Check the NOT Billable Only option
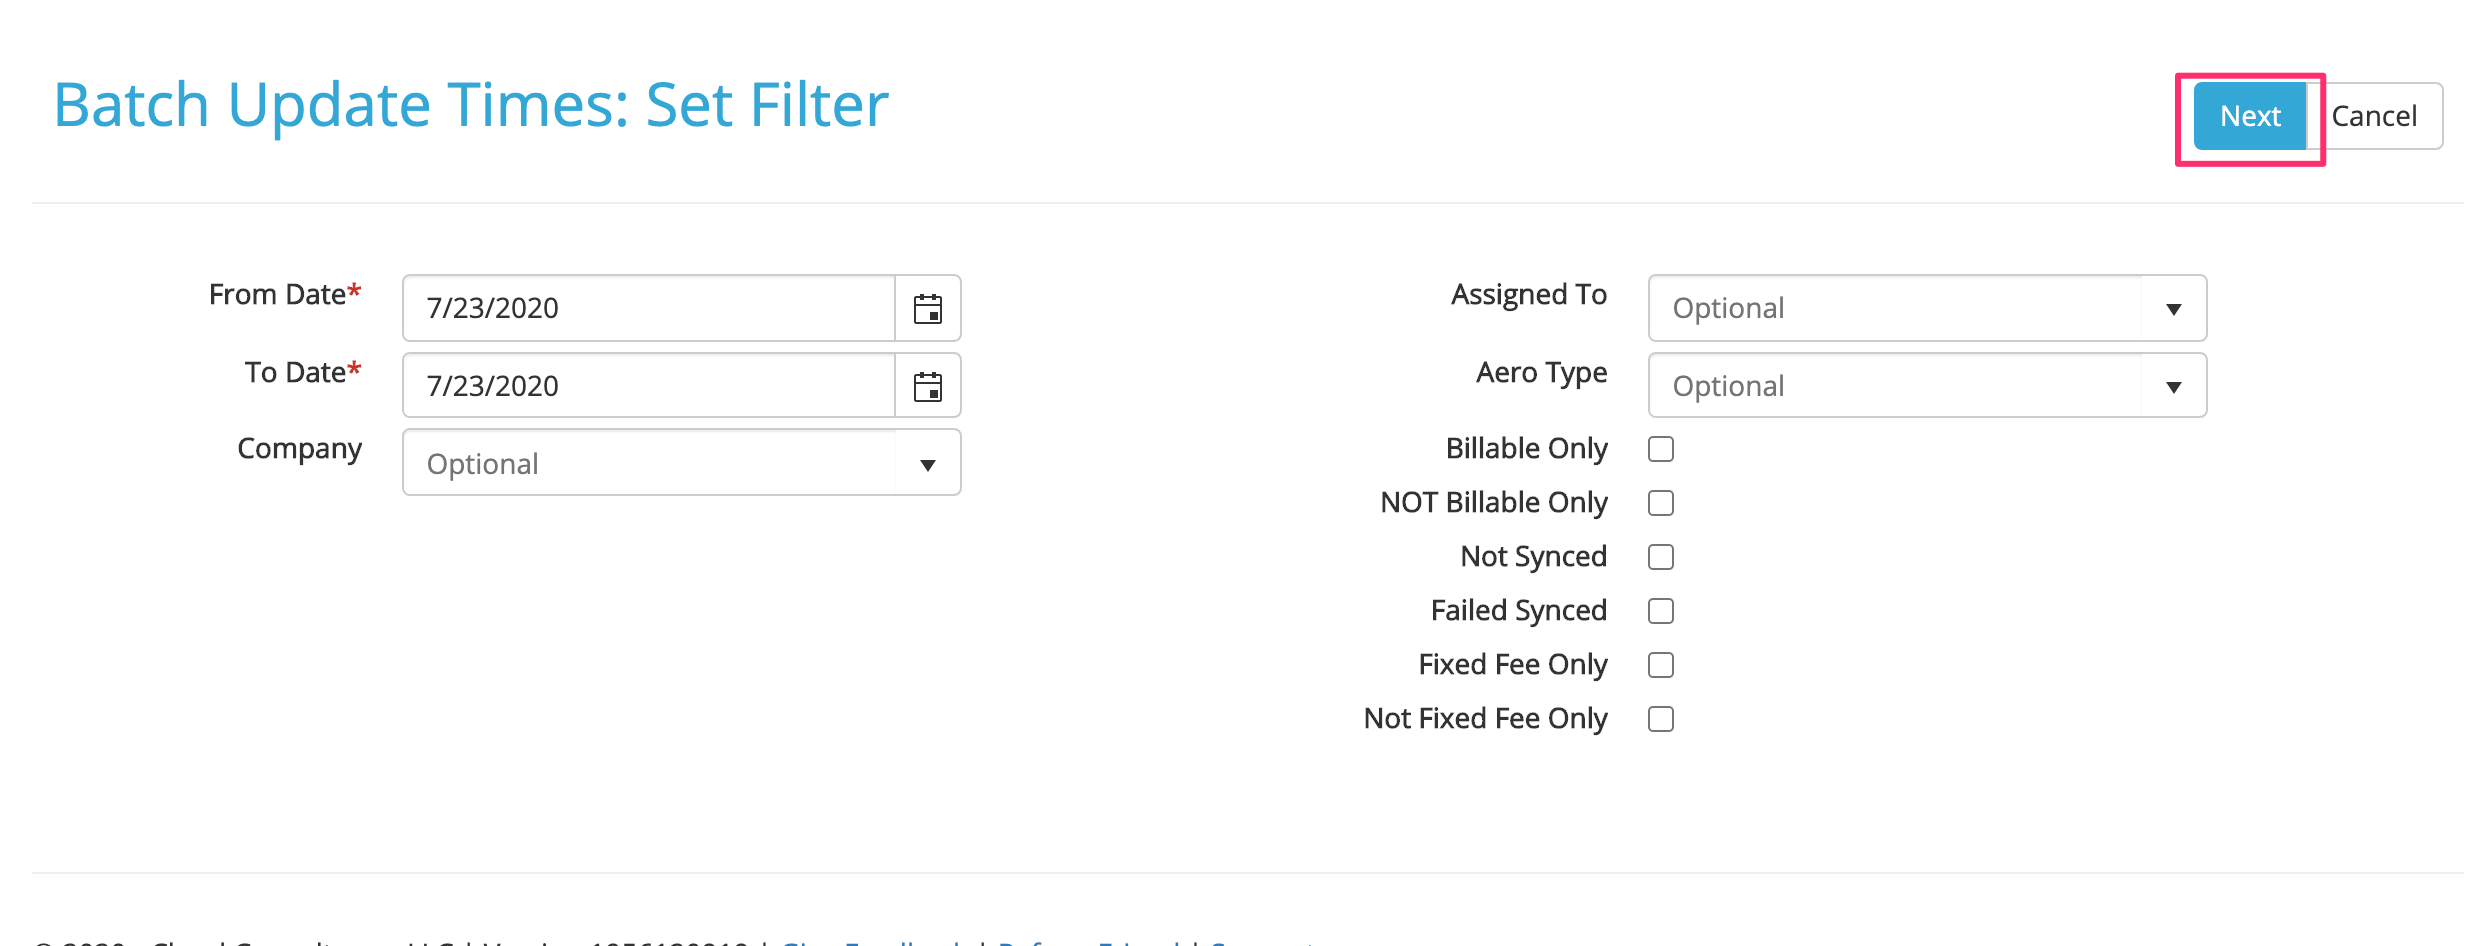Image resolution: width=2474 pixels, height=946 pixels. click(1661, 503)
